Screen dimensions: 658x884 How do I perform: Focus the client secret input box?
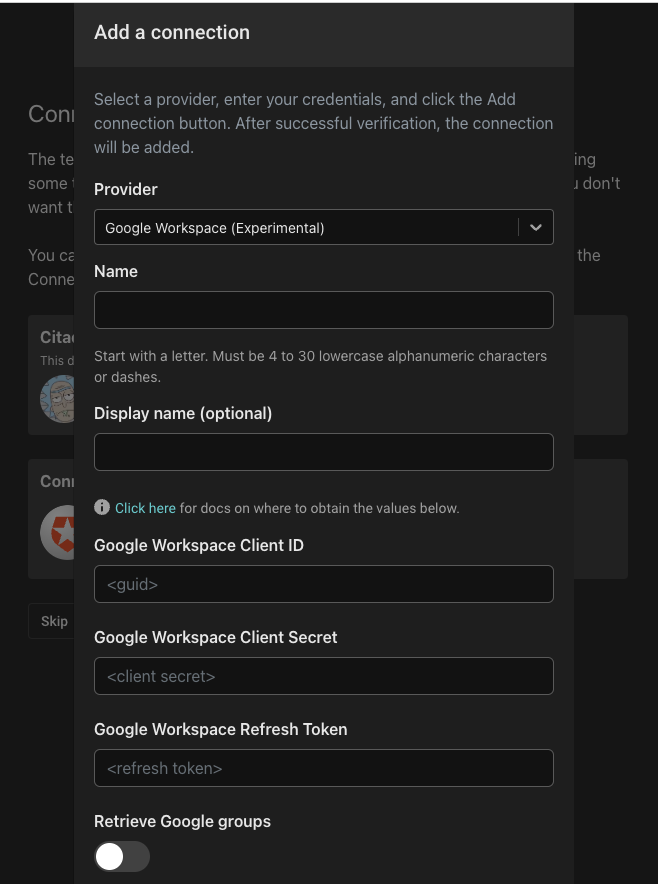coord(324,675)
